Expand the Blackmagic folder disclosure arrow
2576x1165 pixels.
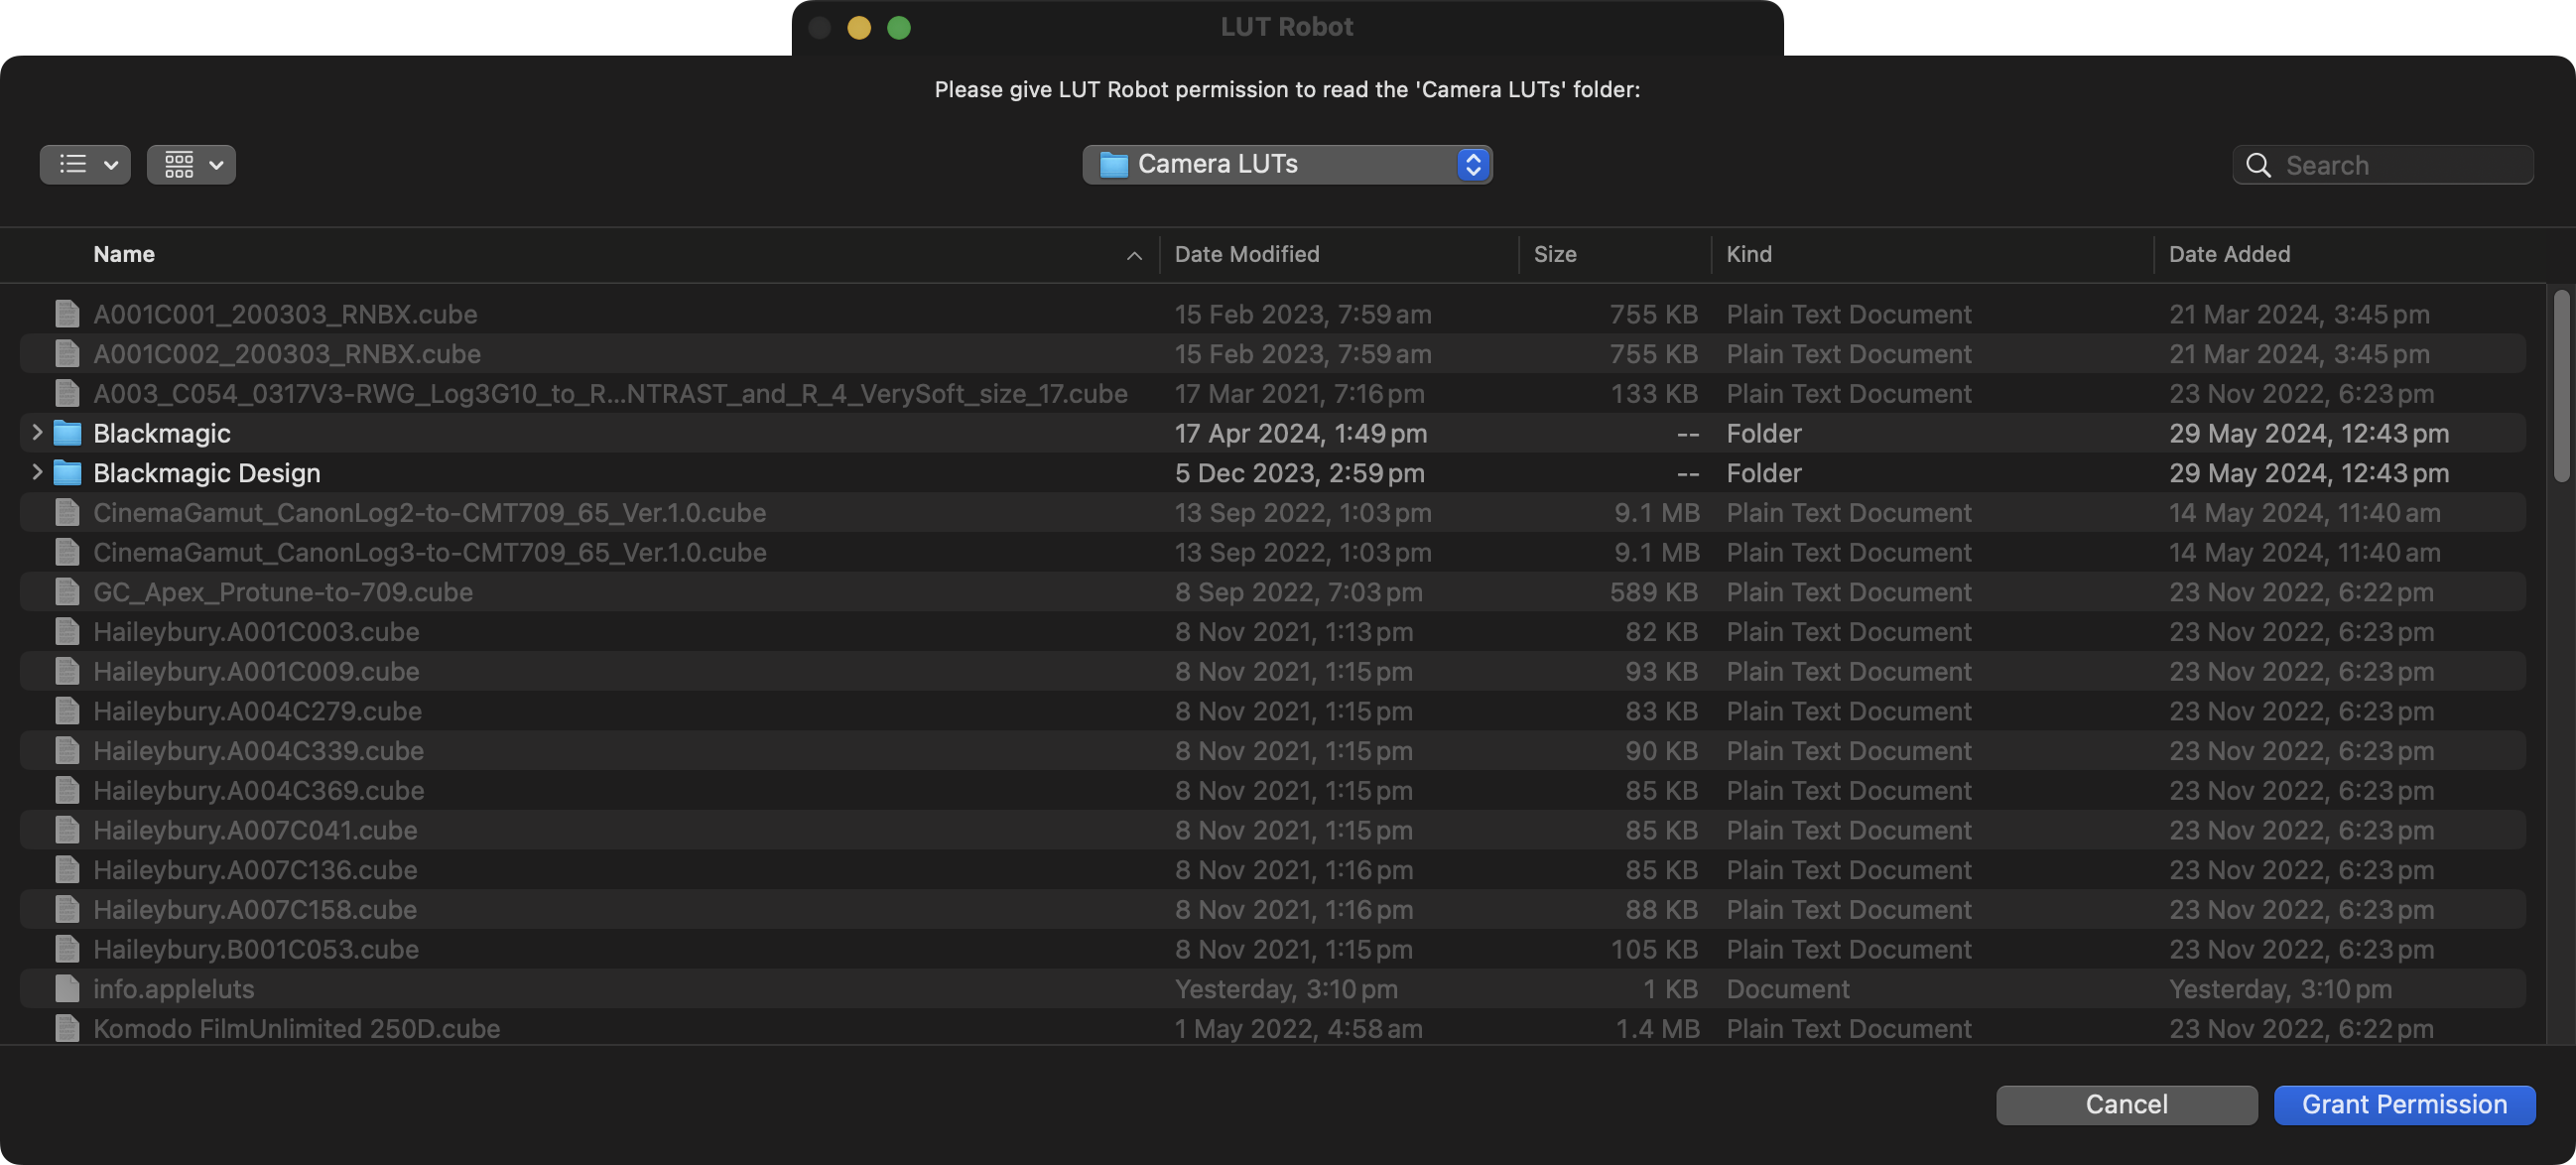(37, 432)
